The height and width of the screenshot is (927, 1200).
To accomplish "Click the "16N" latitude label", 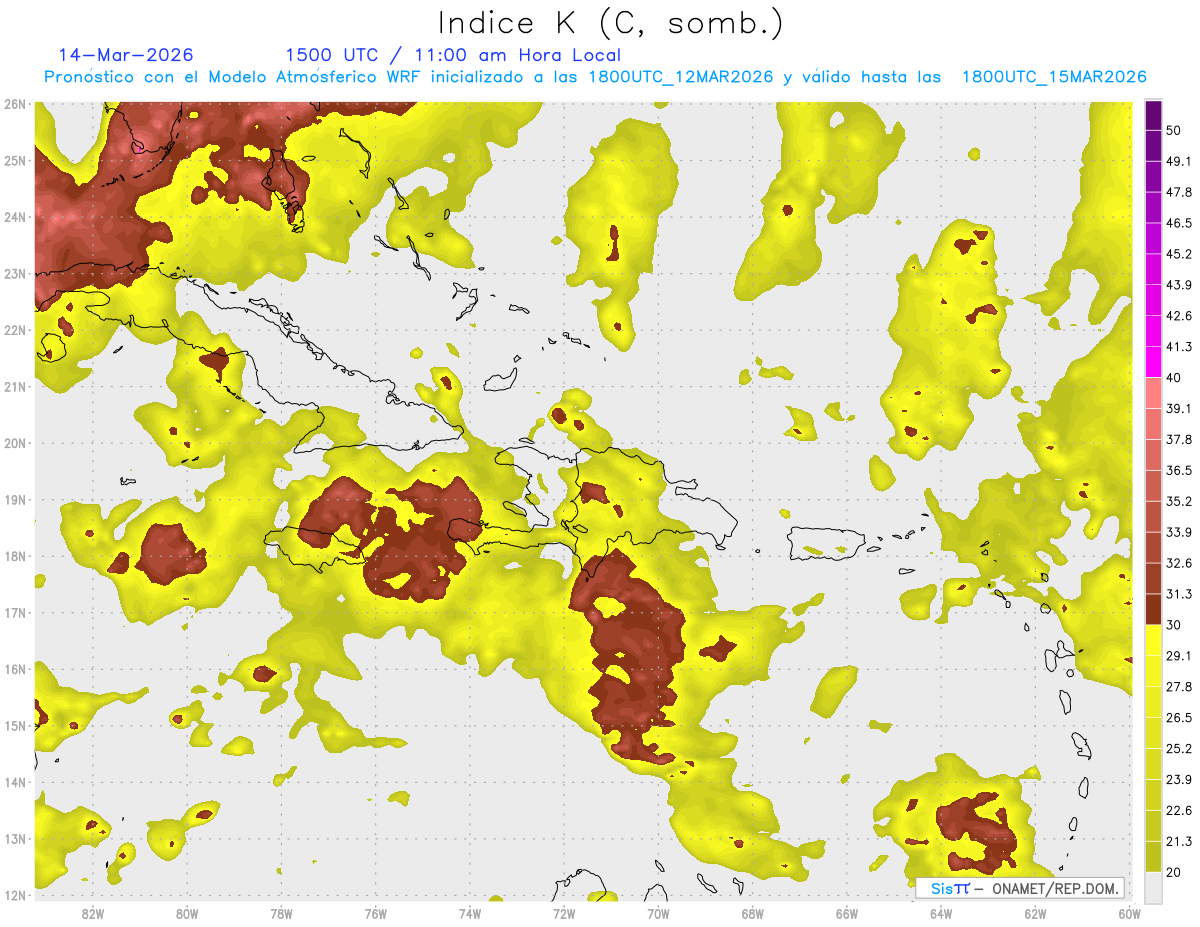I will 14,669.
